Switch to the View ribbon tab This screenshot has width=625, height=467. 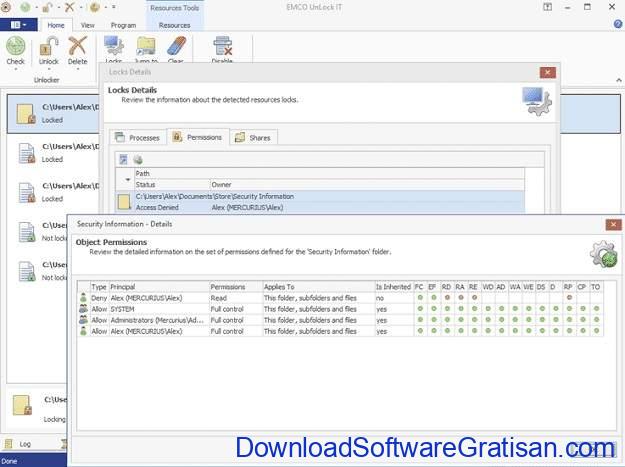87,25
